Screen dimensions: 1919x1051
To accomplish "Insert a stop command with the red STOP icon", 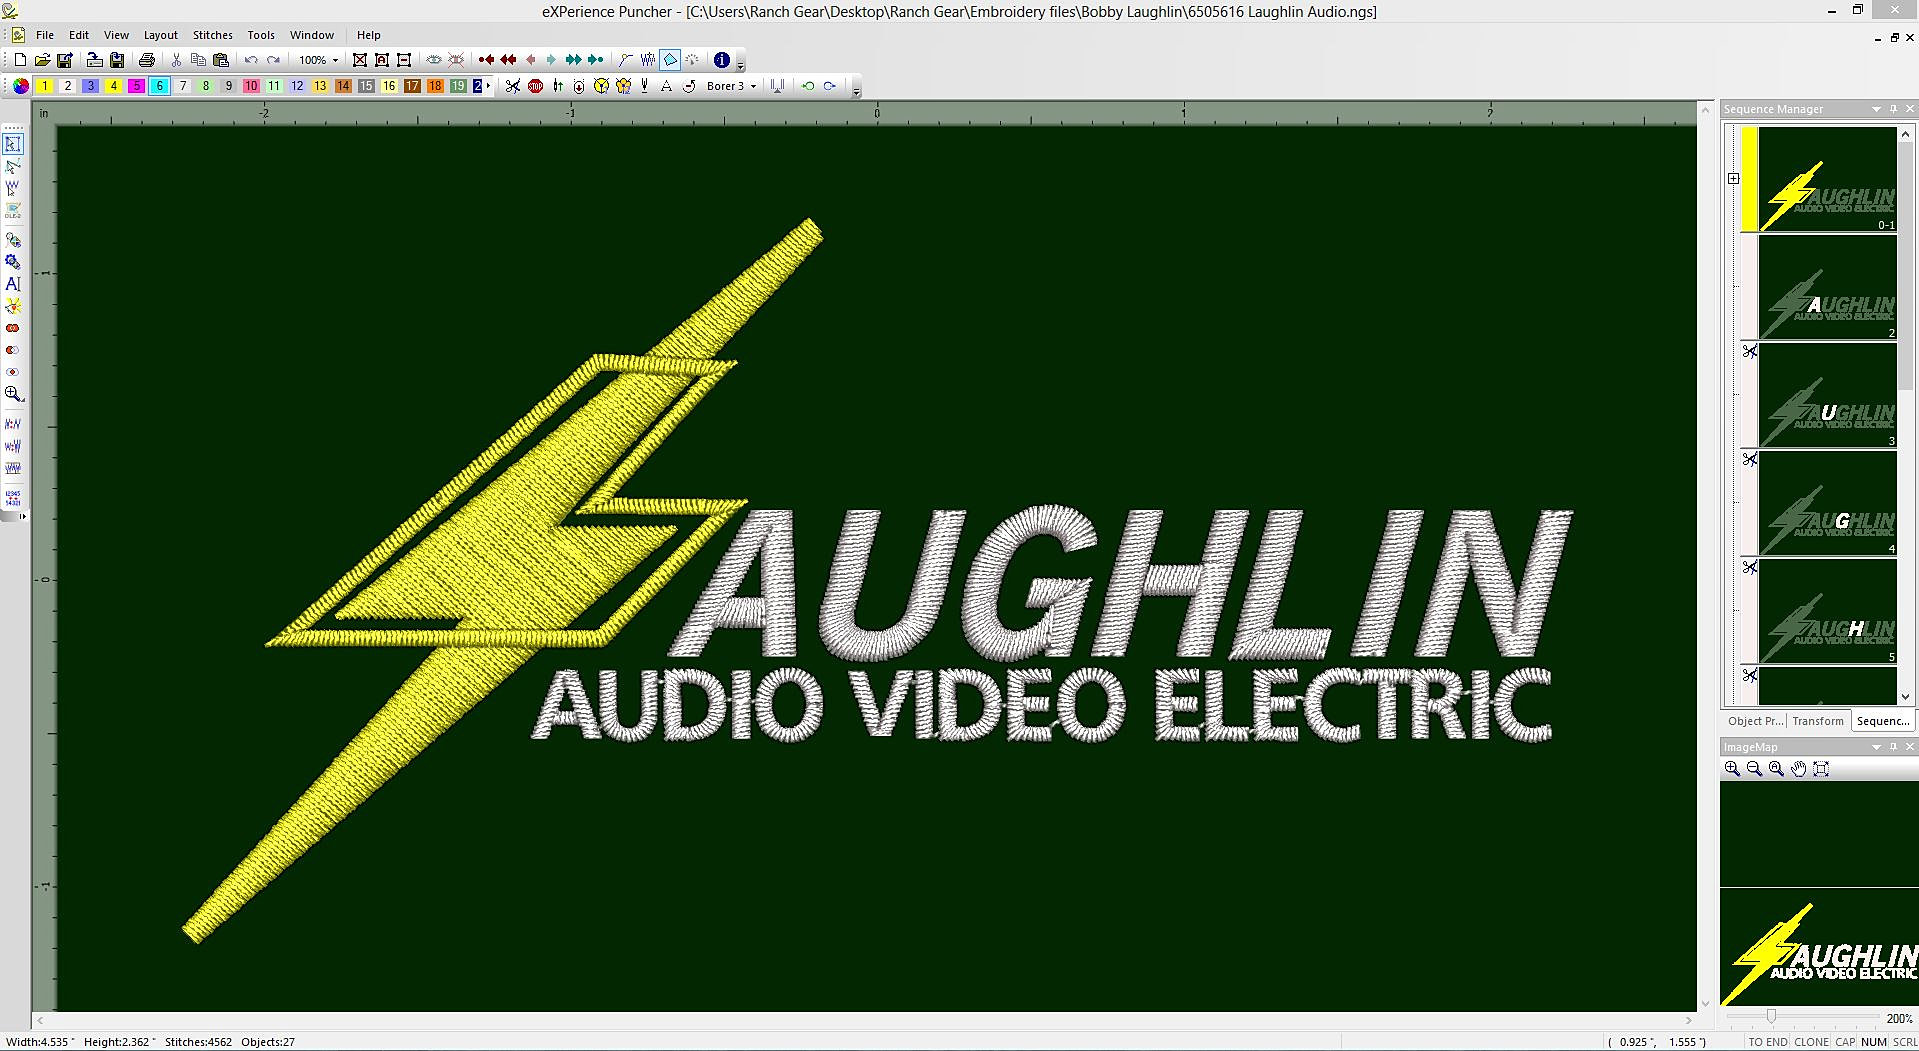I will (x=536, y=86).
